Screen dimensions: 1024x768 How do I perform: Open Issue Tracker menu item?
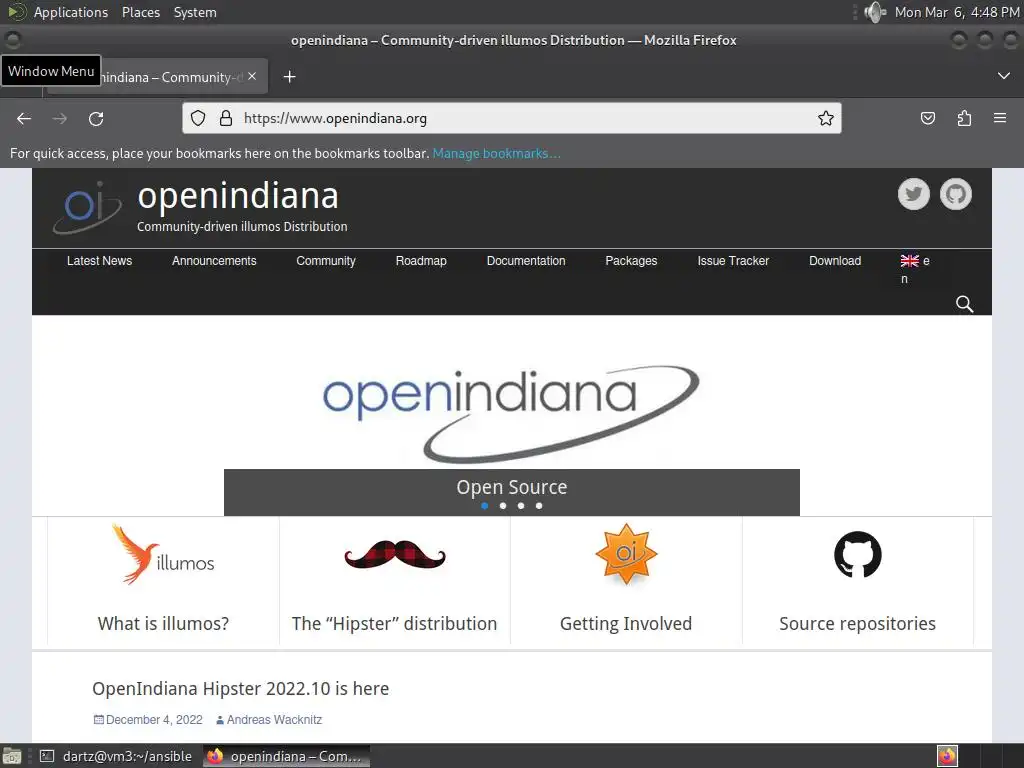click(733, 261)
